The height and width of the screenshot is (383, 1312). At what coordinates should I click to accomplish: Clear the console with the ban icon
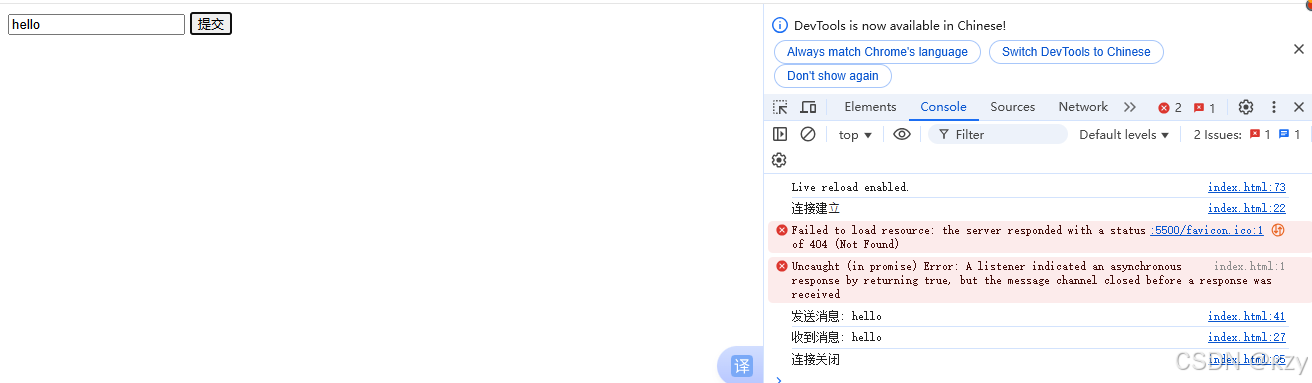(x=808, y=134)
